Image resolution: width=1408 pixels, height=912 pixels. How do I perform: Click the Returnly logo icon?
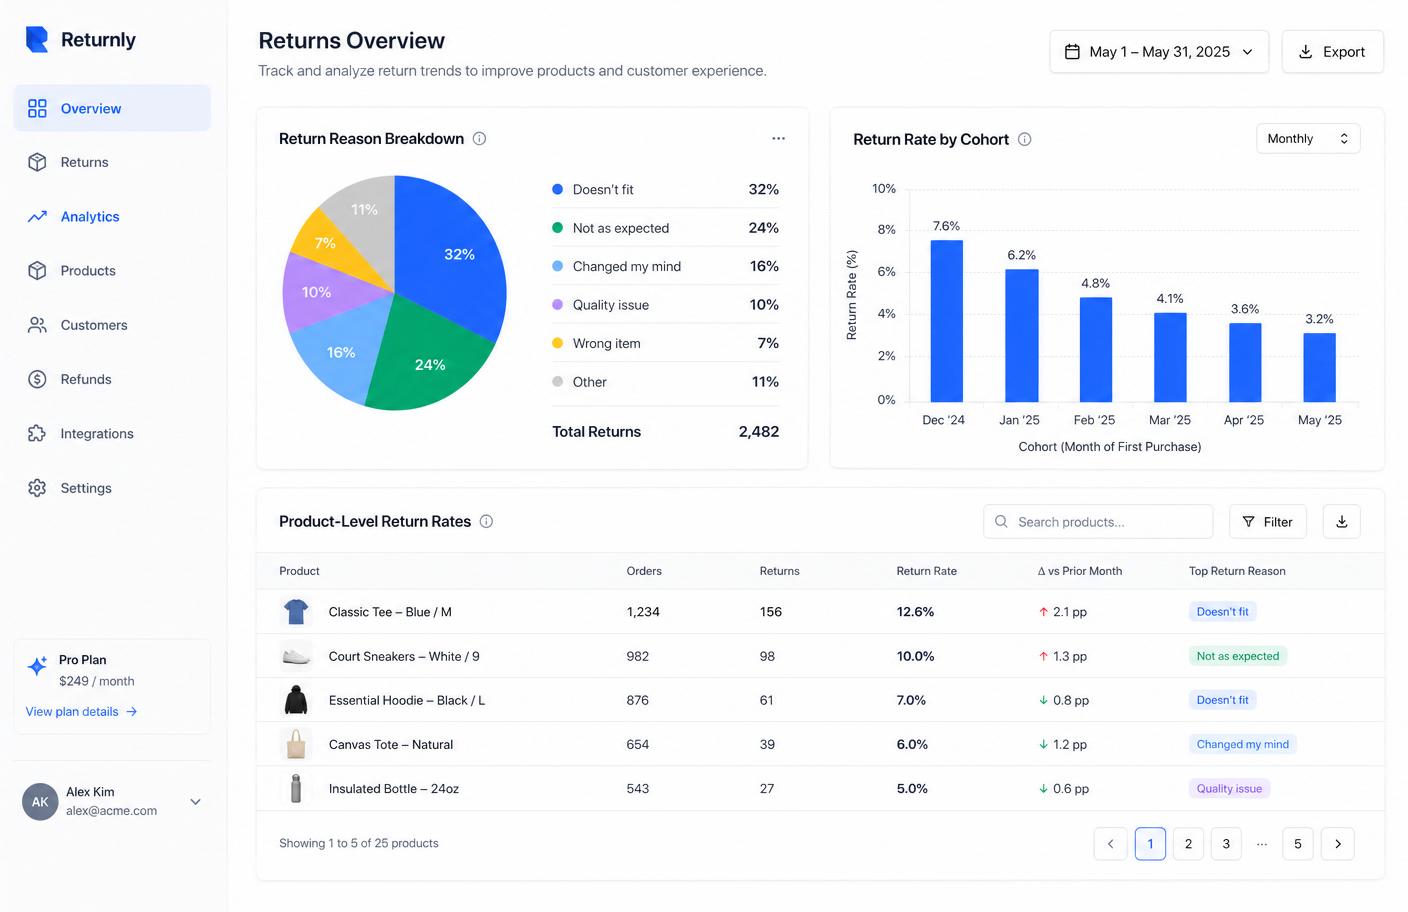(x=37, y=39)
